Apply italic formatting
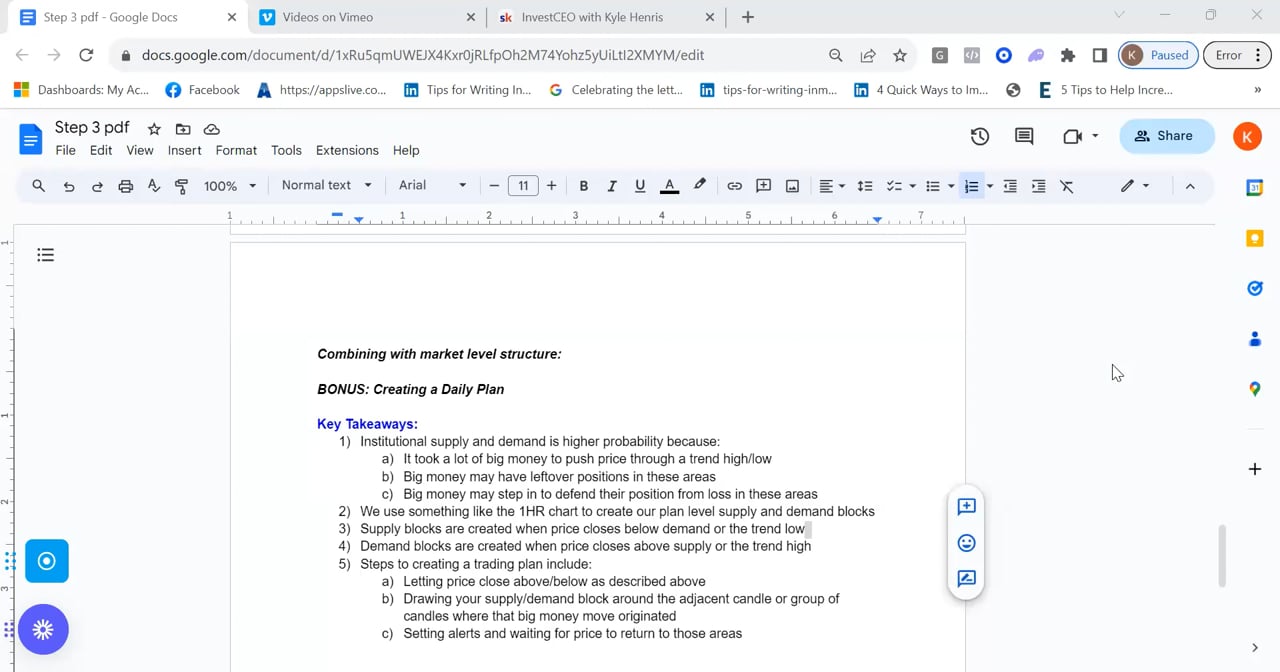The width and height of the screenshot is (1280, 672). [611, 185]
